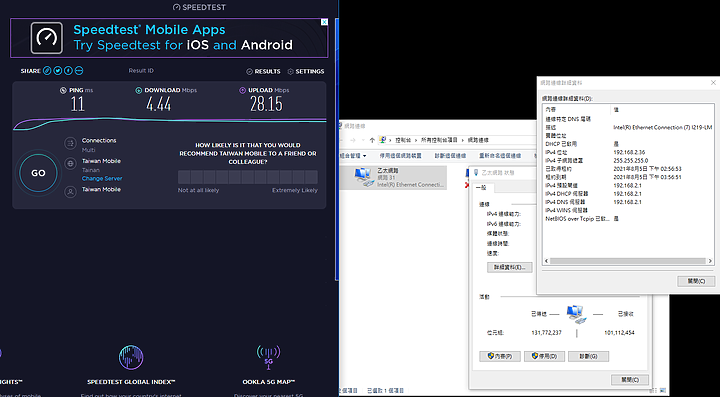Click 網路連線 breadcrumb in address bar

click(x=478, y=140)
